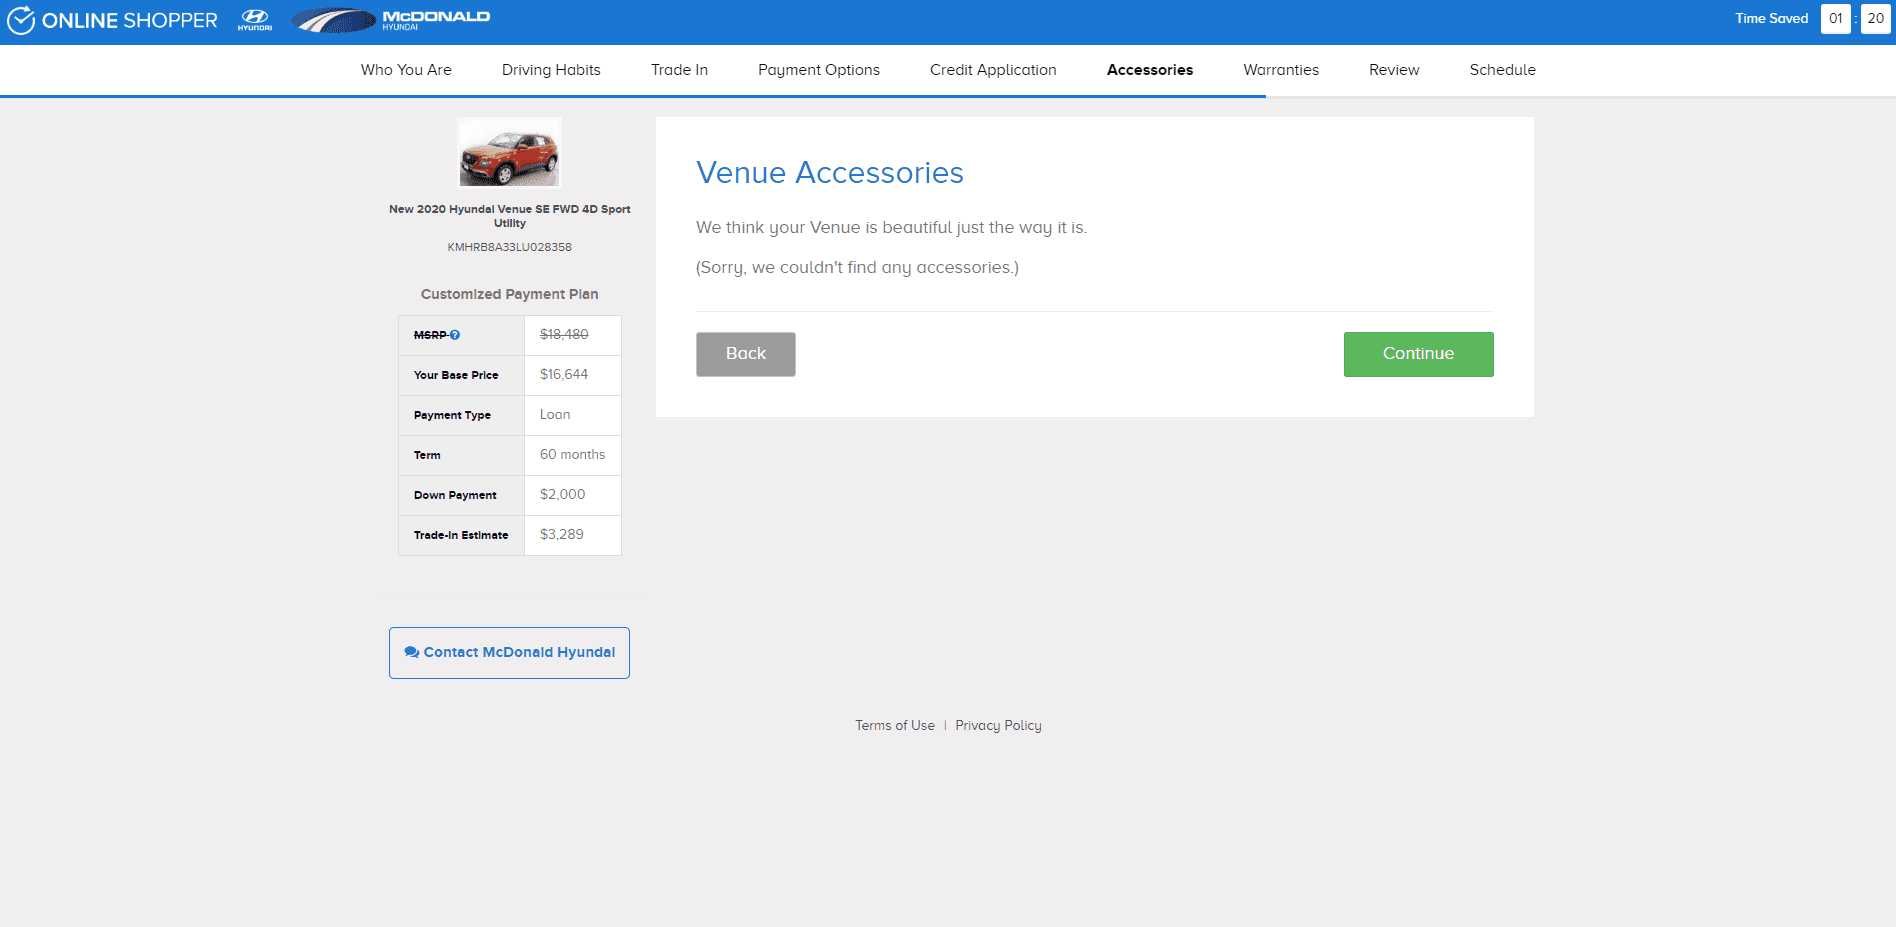
Task: Click the Down Payment label
Action: pyautogui.click(x=455, y=496)
